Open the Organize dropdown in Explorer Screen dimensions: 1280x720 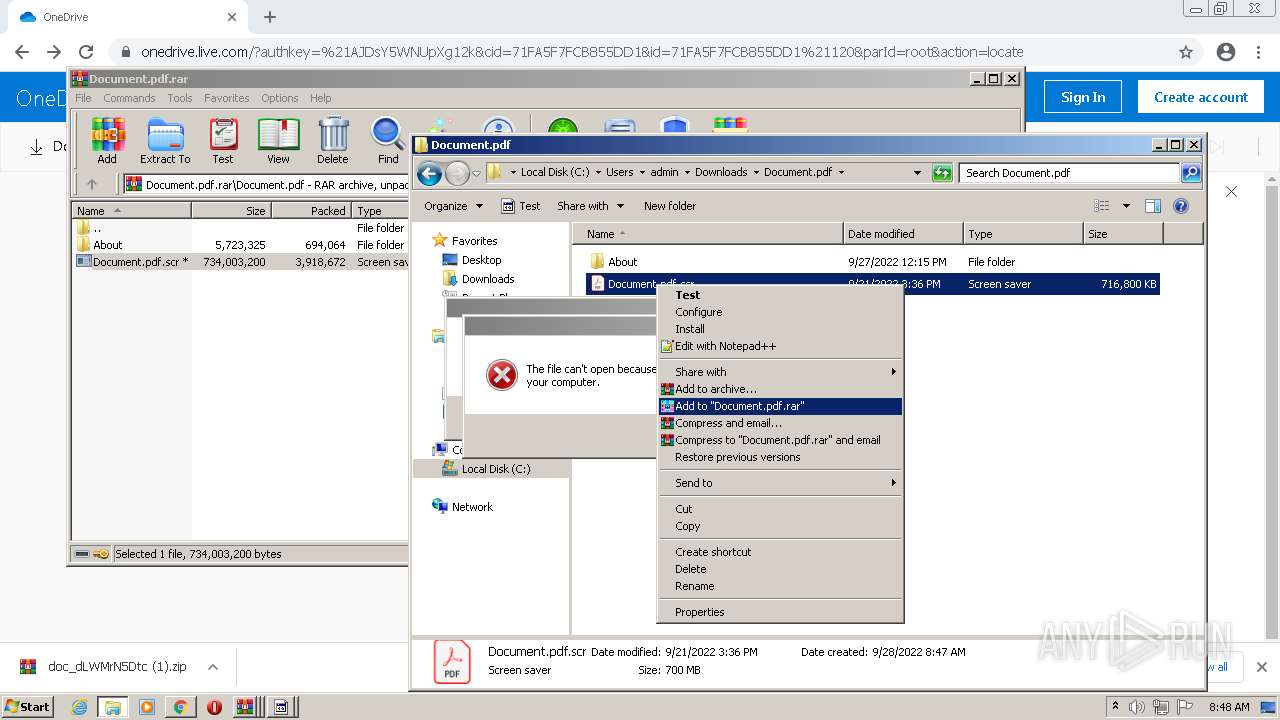pyautogui.click(x=453, y=206)
